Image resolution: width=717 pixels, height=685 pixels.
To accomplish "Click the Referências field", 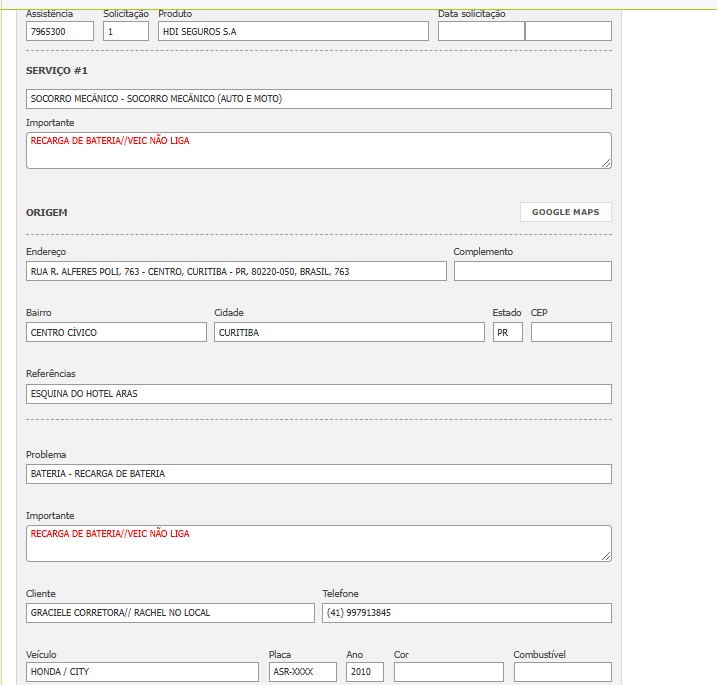I will point(318,394).
